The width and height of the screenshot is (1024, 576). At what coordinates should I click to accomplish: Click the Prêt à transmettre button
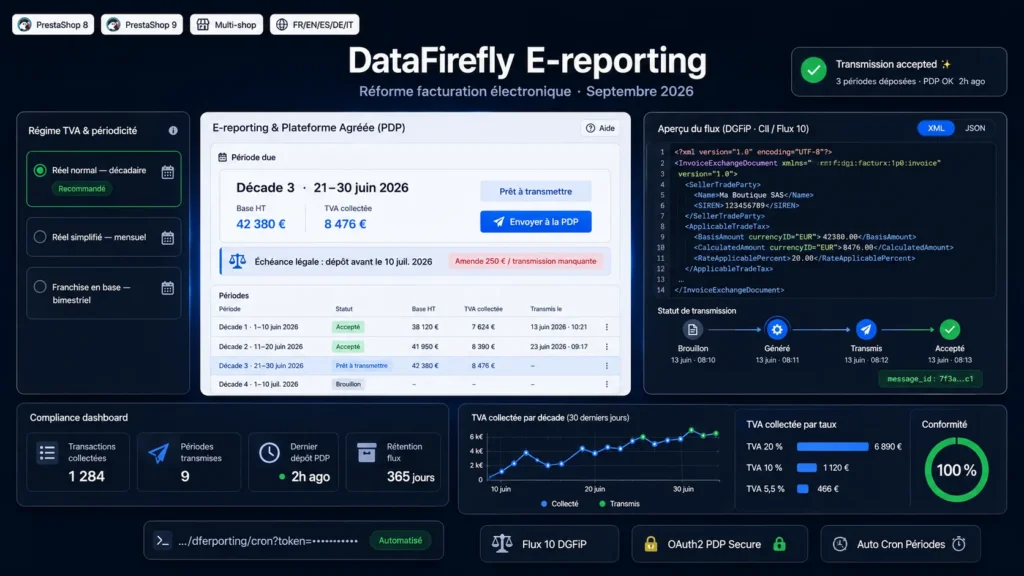(536, 191)
